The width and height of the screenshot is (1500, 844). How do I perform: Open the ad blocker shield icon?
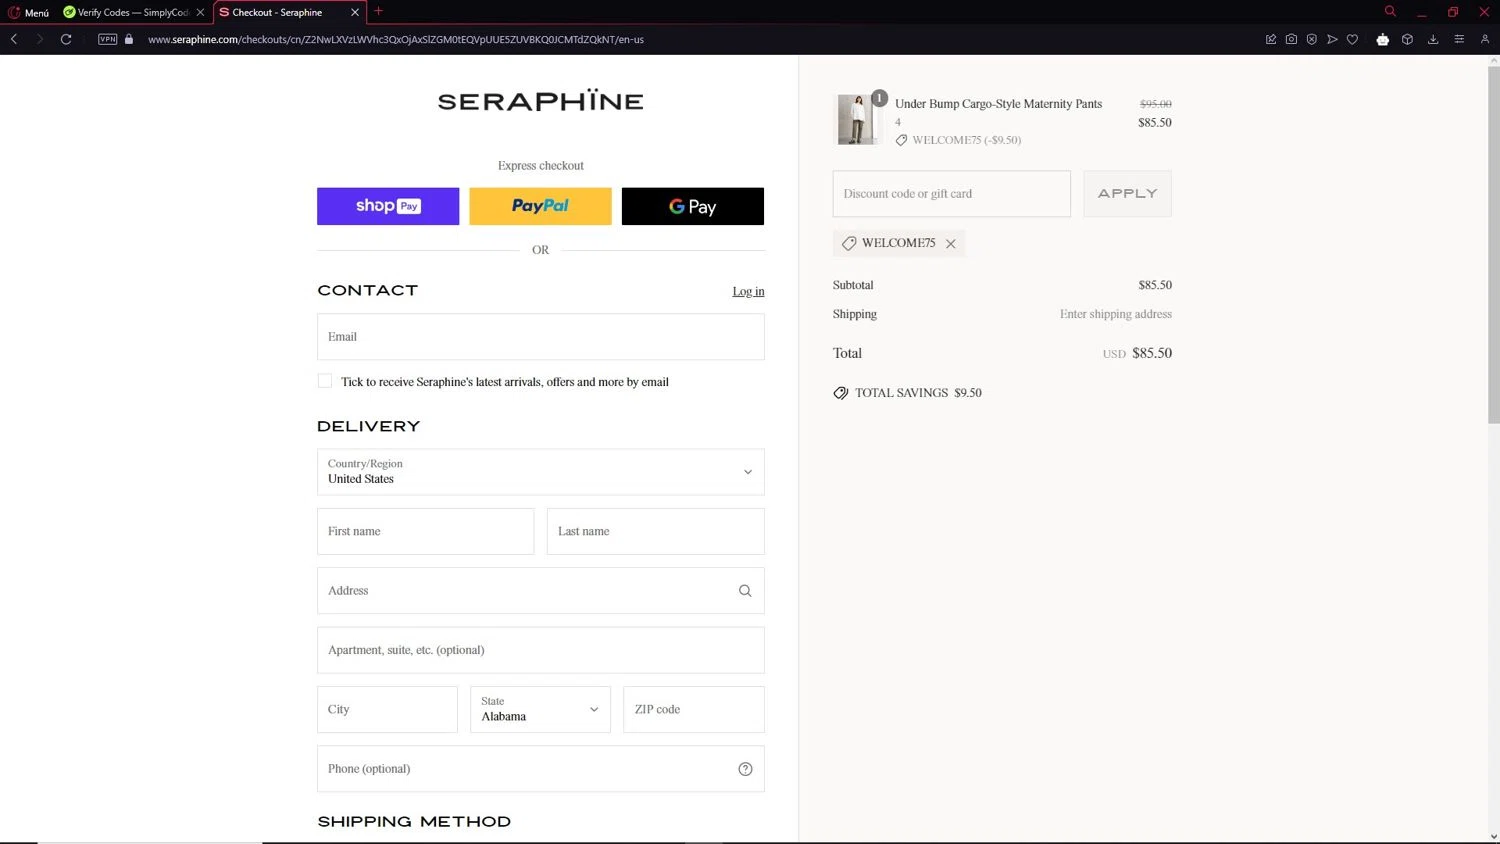coord(1312,39)
